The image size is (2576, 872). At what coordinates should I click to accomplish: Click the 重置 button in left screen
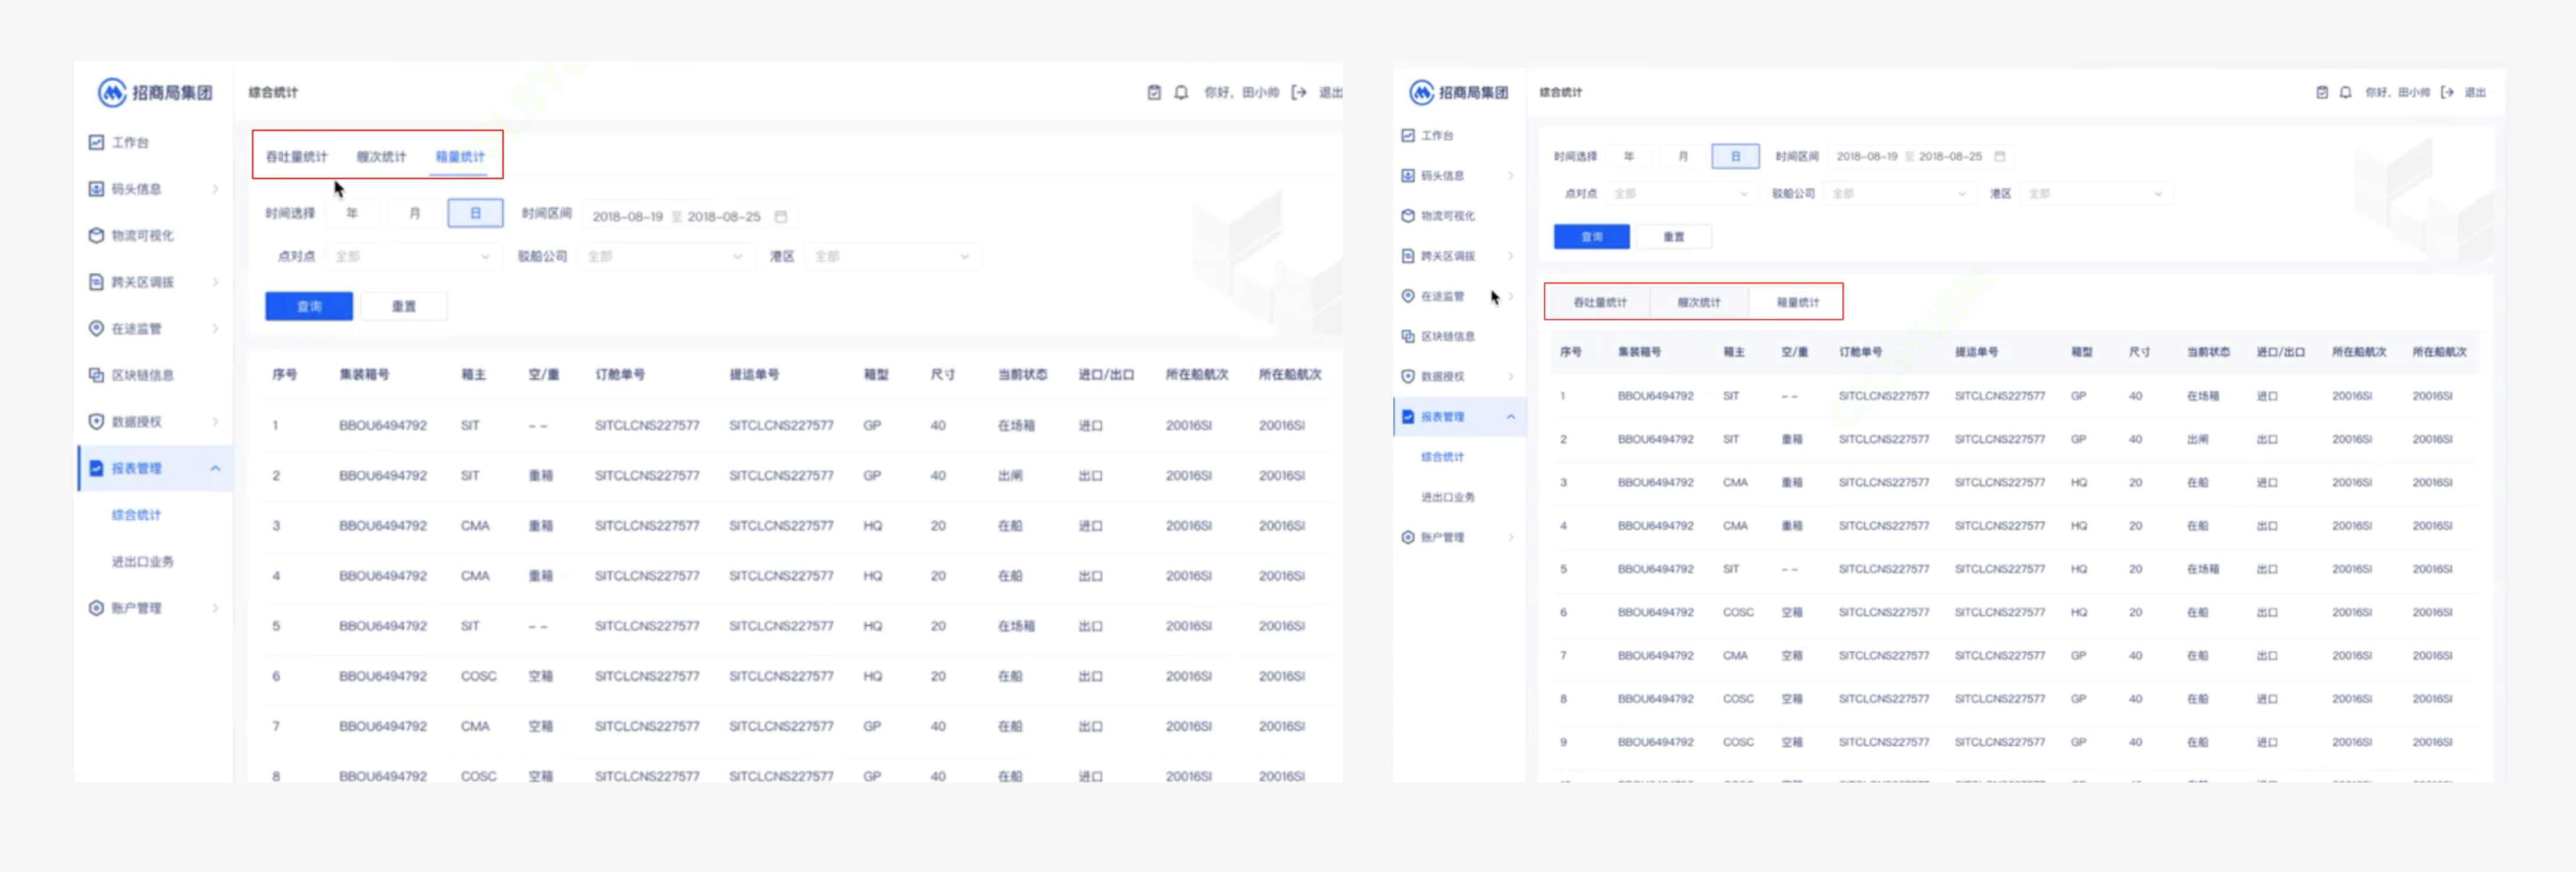[x=404, y=306]
